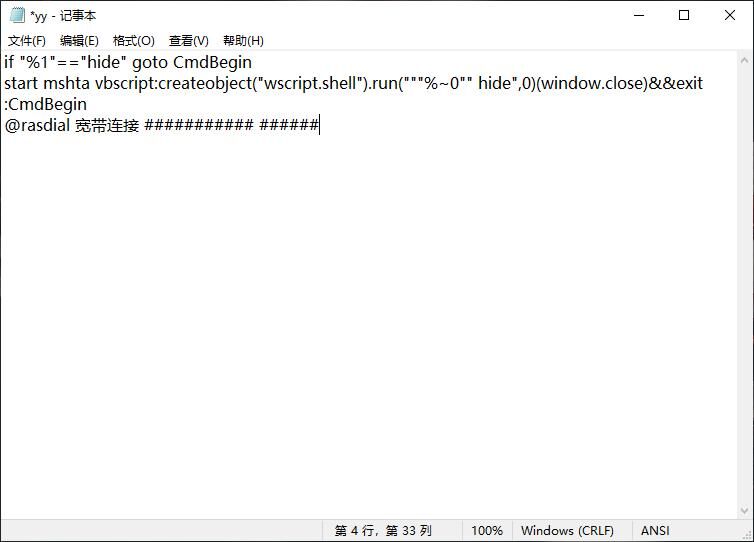The width and height of the screenshot is (754, 542).
Task: Open the 编辑(E) menu
Action: 79,41
